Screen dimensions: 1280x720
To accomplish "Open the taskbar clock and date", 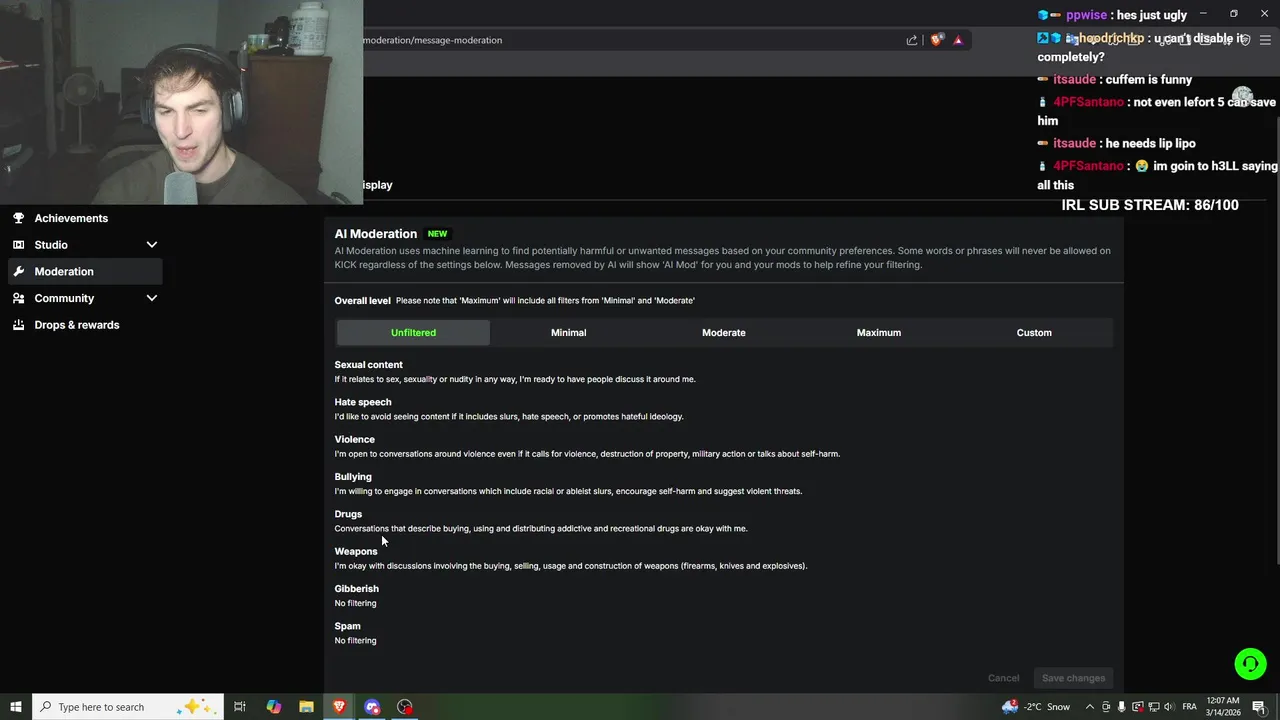I will coord(1222,707).
